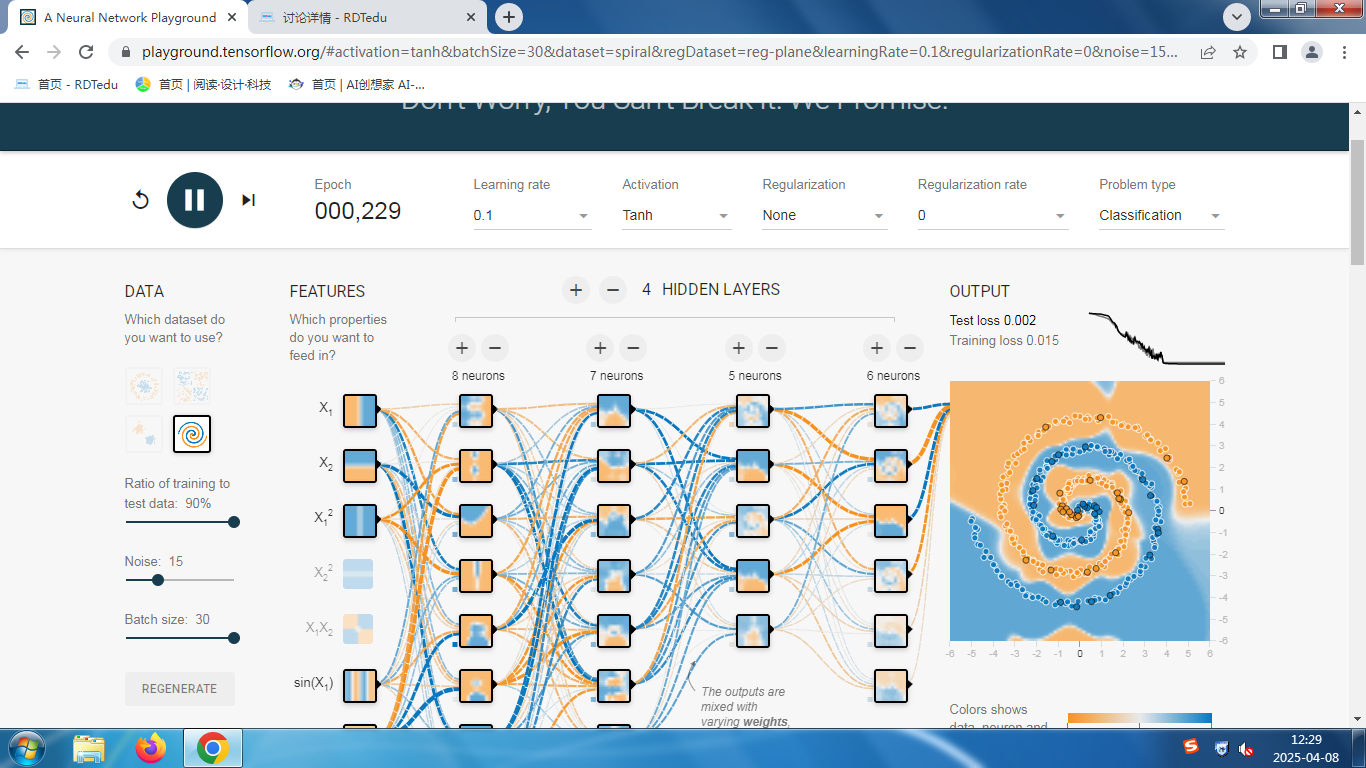Remove a neuron from the 6 neurons layer
The height and width of the screenshot is (768, 1366).
point(909,348)
